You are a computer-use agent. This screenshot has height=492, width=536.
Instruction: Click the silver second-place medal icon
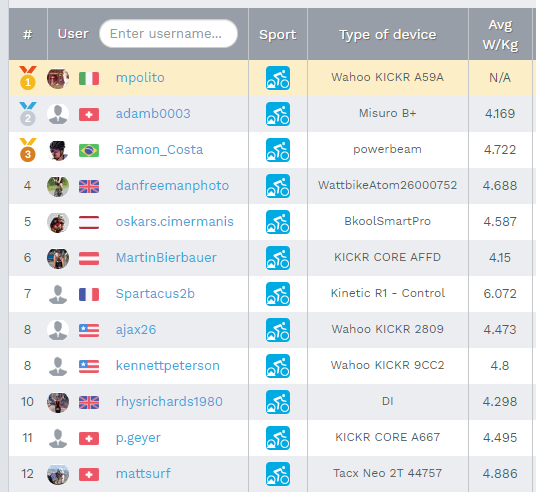coord(28,114)
